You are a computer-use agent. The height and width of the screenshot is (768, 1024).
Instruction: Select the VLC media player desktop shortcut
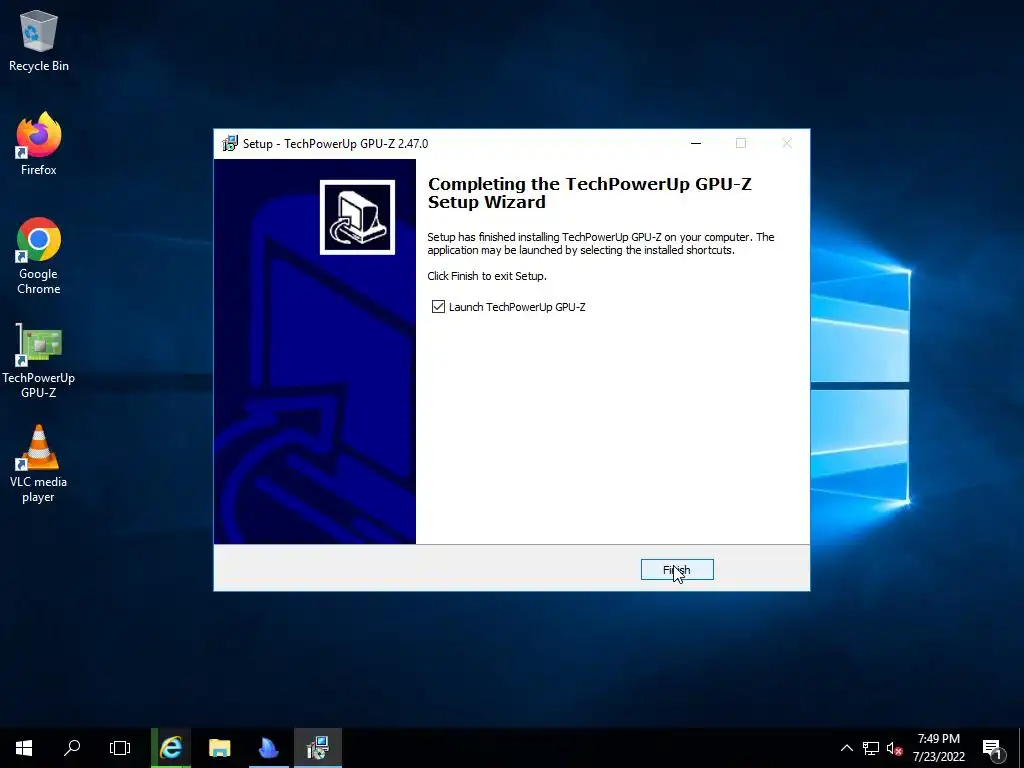[39, 464]
